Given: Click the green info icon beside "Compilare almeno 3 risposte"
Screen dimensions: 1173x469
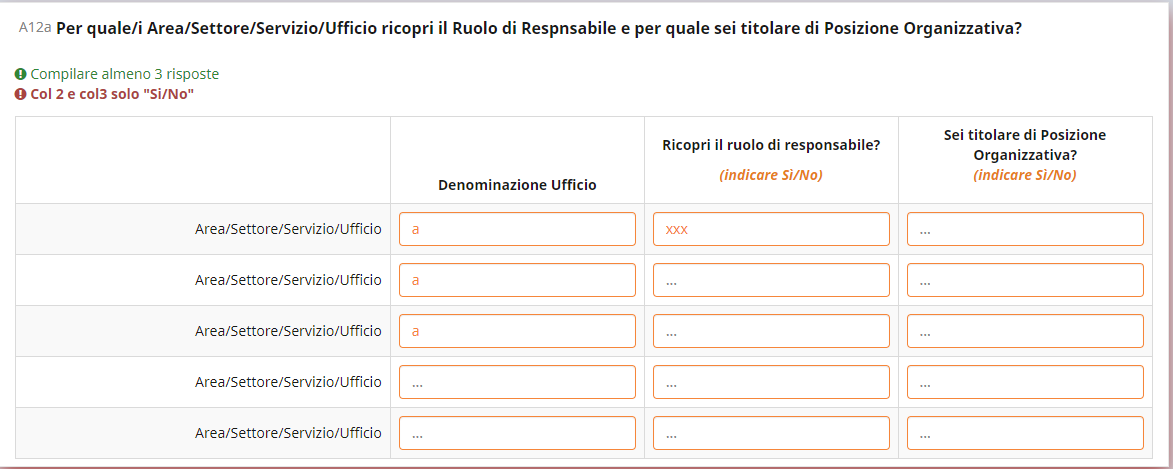Looking at the screenshot, I should pyautogui.click(x=21, y=74).
